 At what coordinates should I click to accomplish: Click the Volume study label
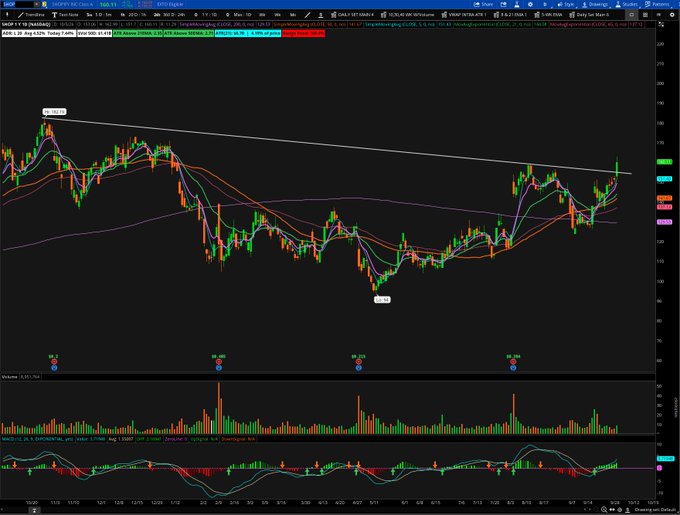[10, 377]
